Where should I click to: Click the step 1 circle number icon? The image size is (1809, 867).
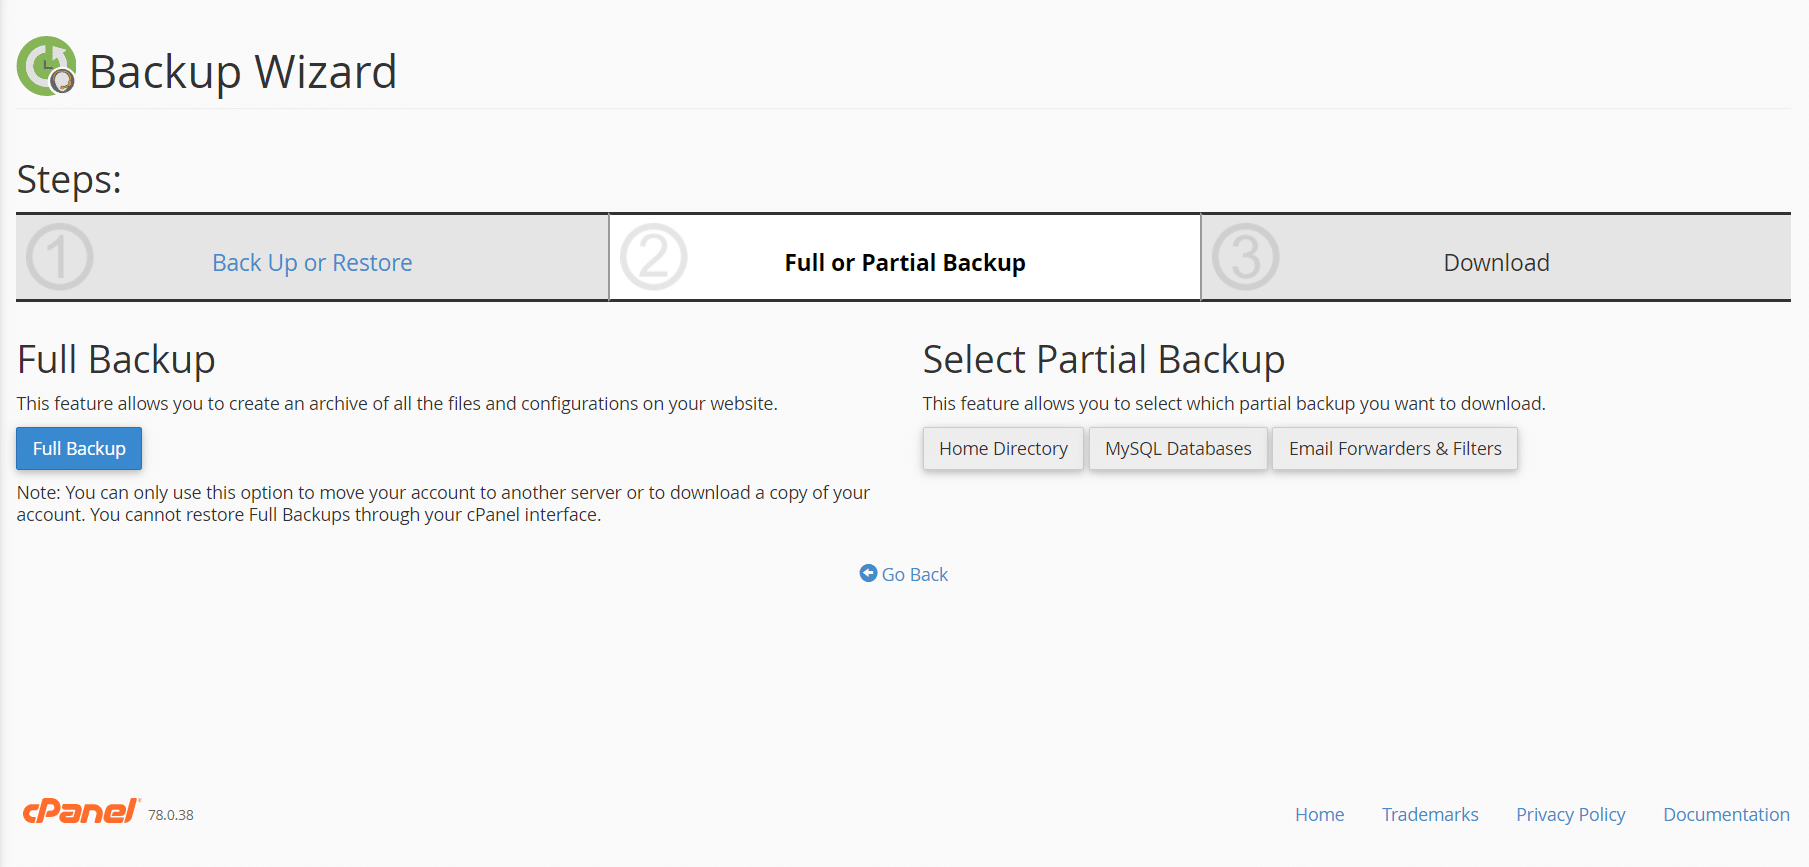click(60, 257)
